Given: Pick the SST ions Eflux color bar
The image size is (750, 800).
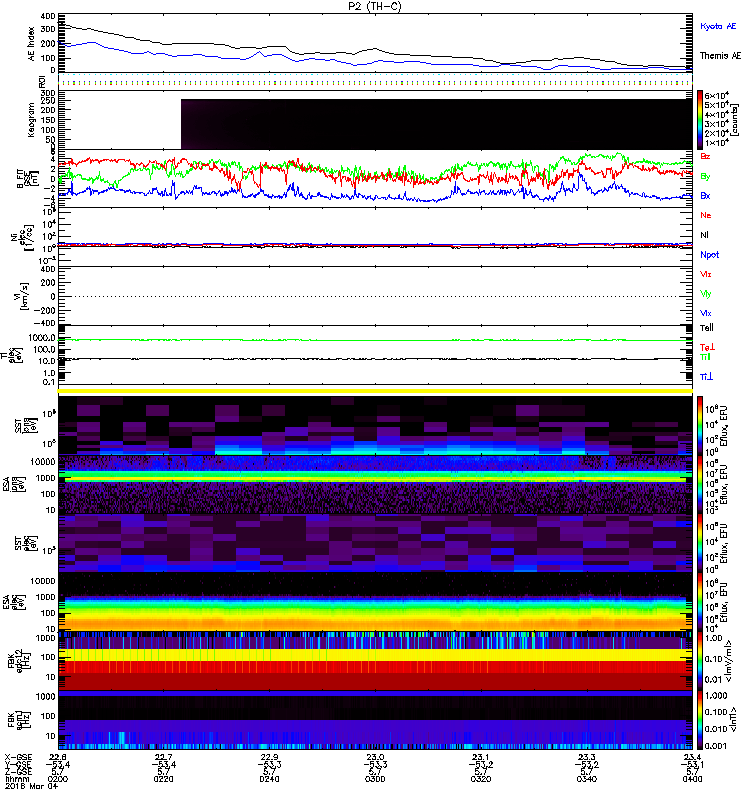Looking at the screenshot, I should pos(699,425).
